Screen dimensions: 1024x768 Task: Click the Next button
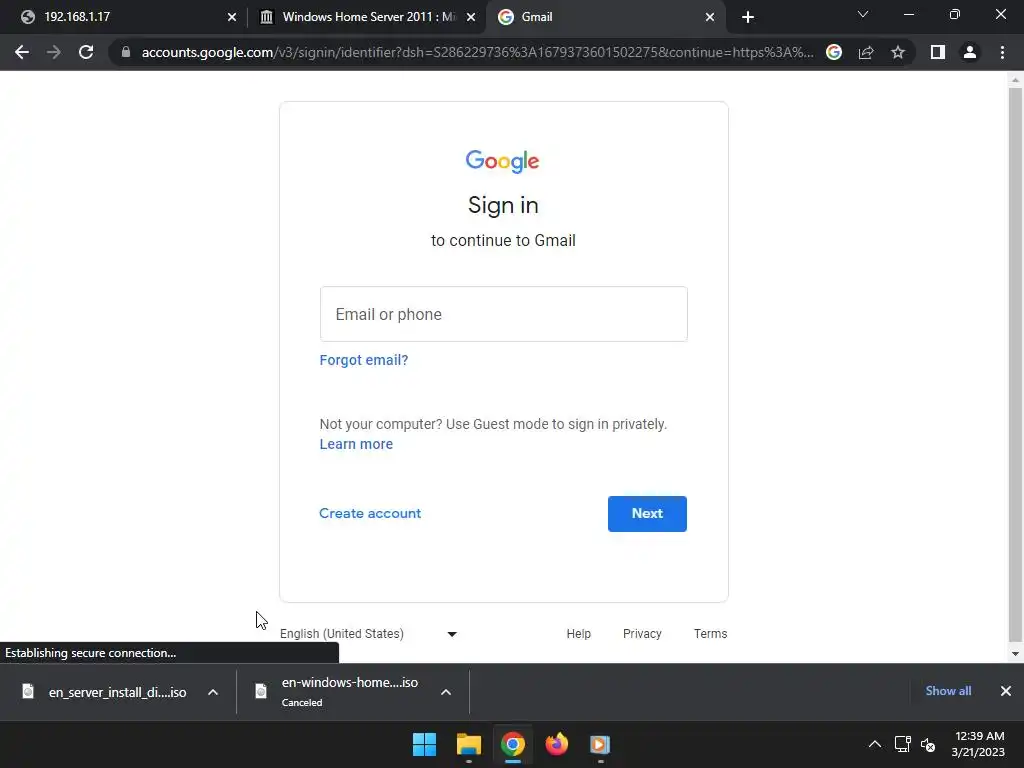click(x=647, y=513)
